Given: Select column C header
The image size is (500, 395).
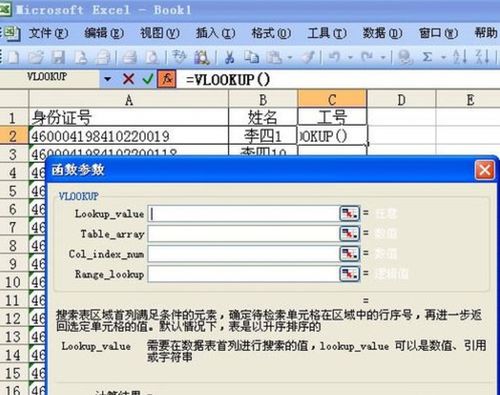Looking at the screenshot, I should [x=332, y=100].
